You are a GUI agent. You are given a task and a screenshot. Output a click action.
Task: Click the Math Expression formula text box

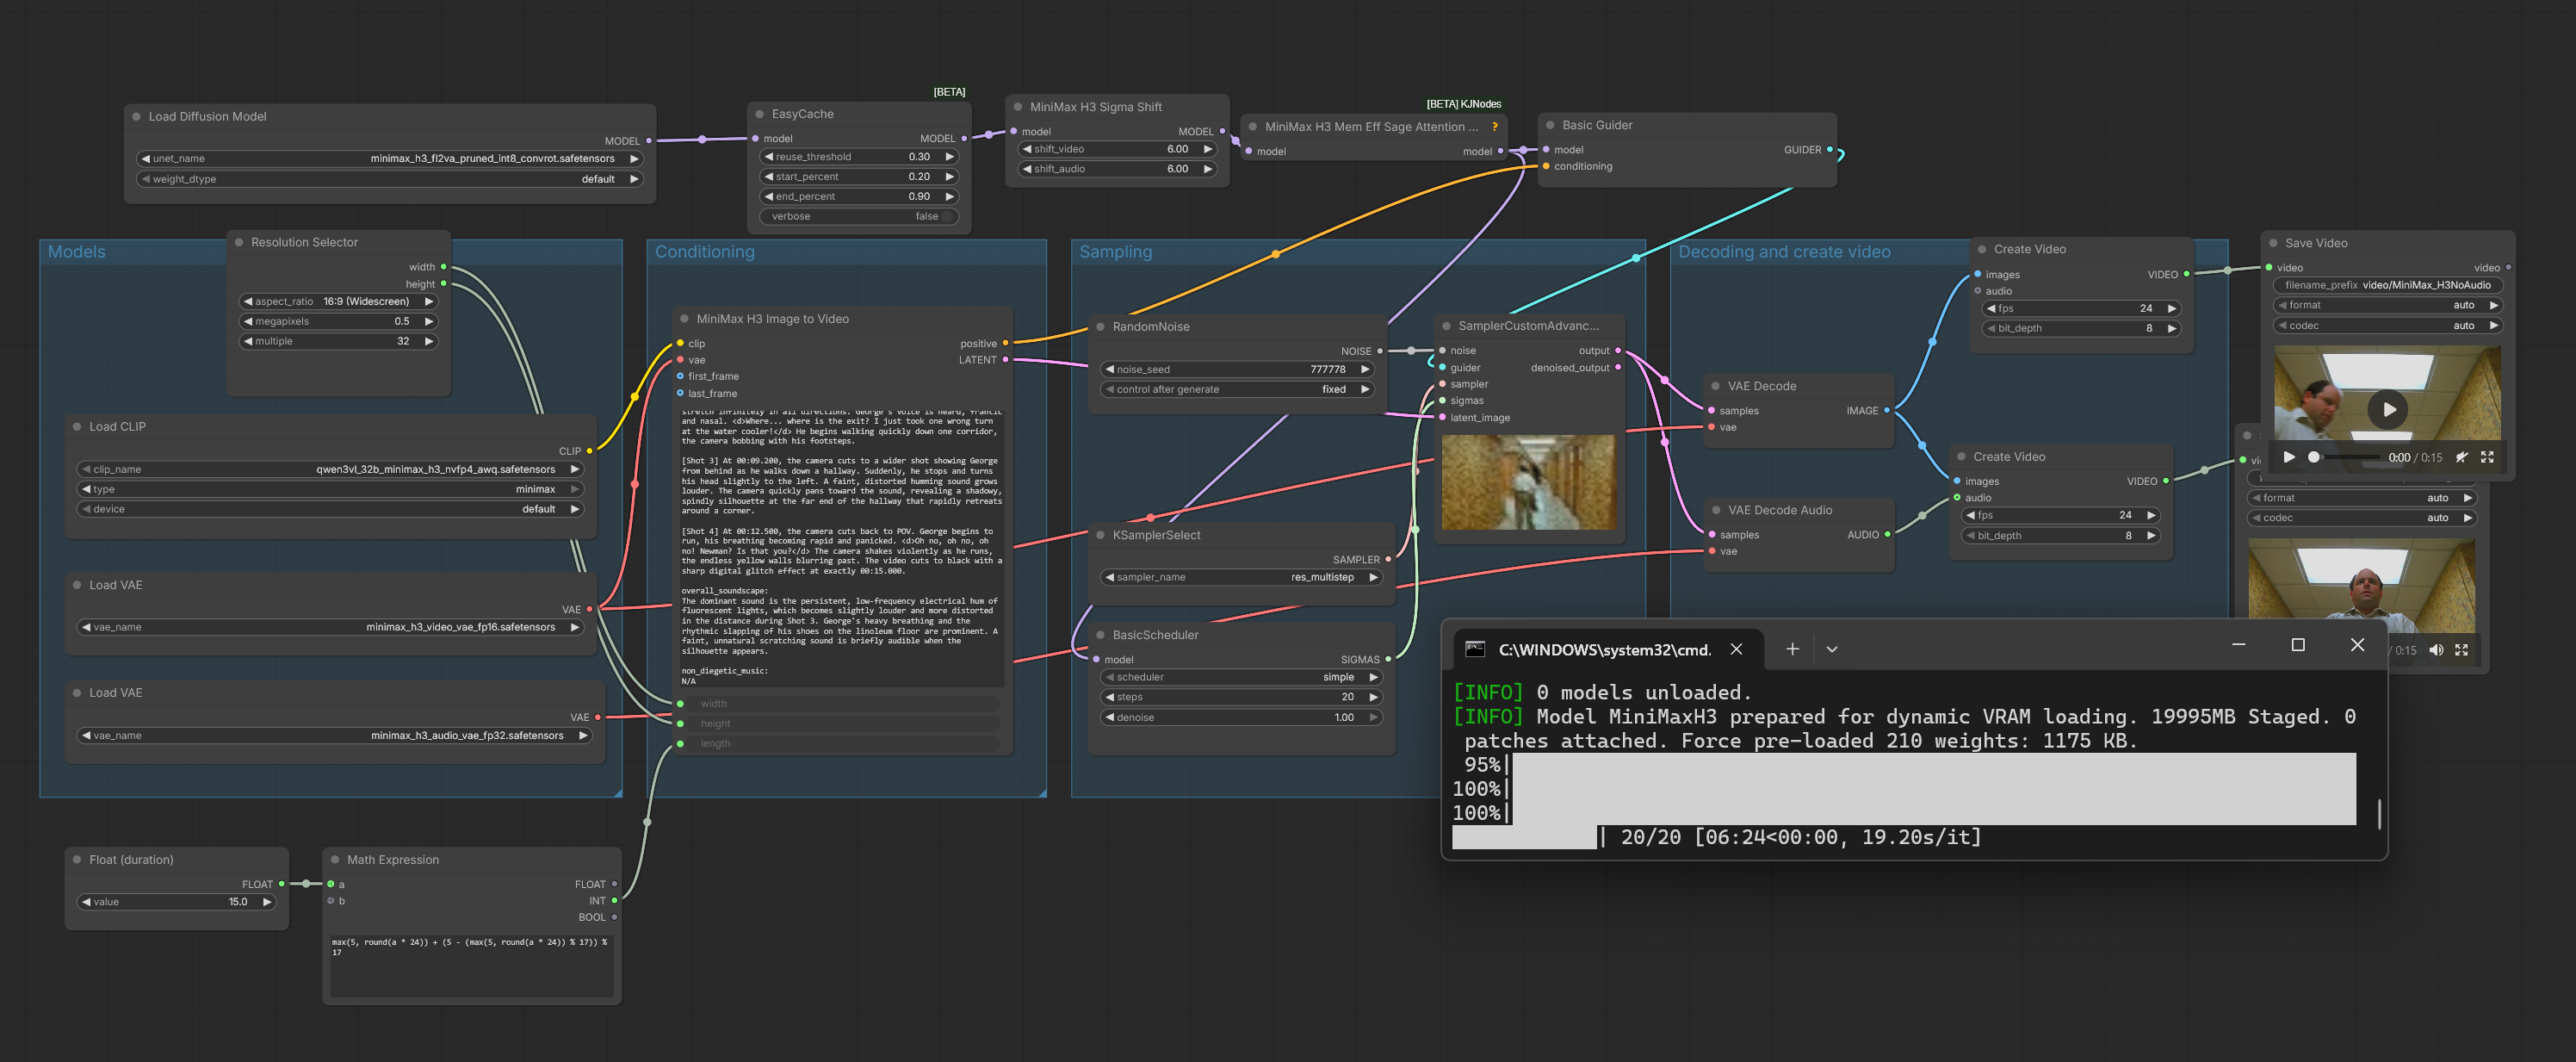pyautogui.click(x=472, y=965)
